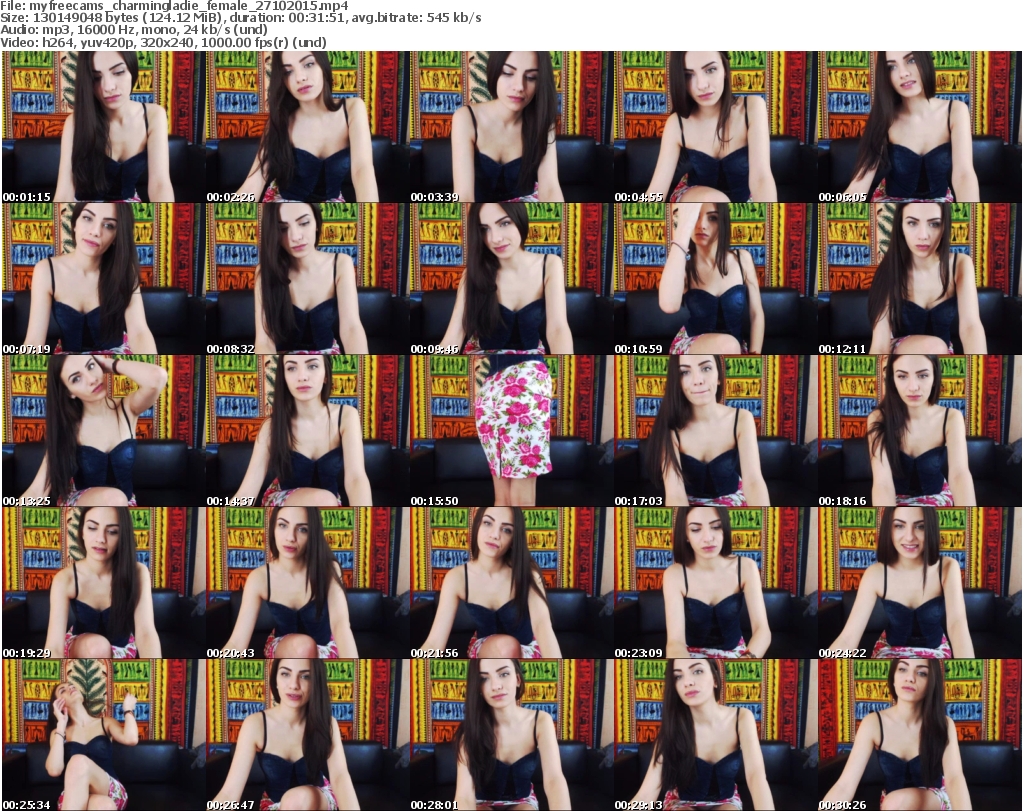
Task: Select the thumbnail timestamped 00:24:22
Action: pos(920,583)
